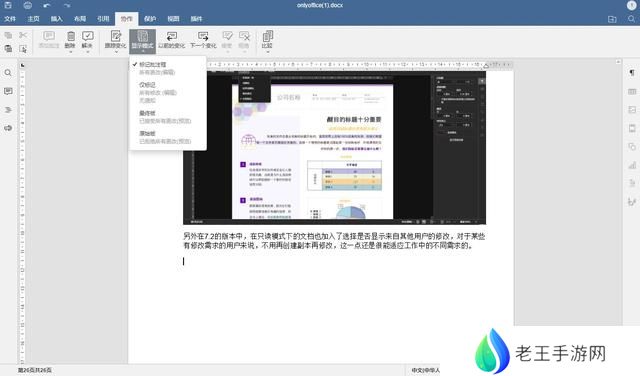
Task: Click the Print icon in title bar
Action: tap(27, 6)
